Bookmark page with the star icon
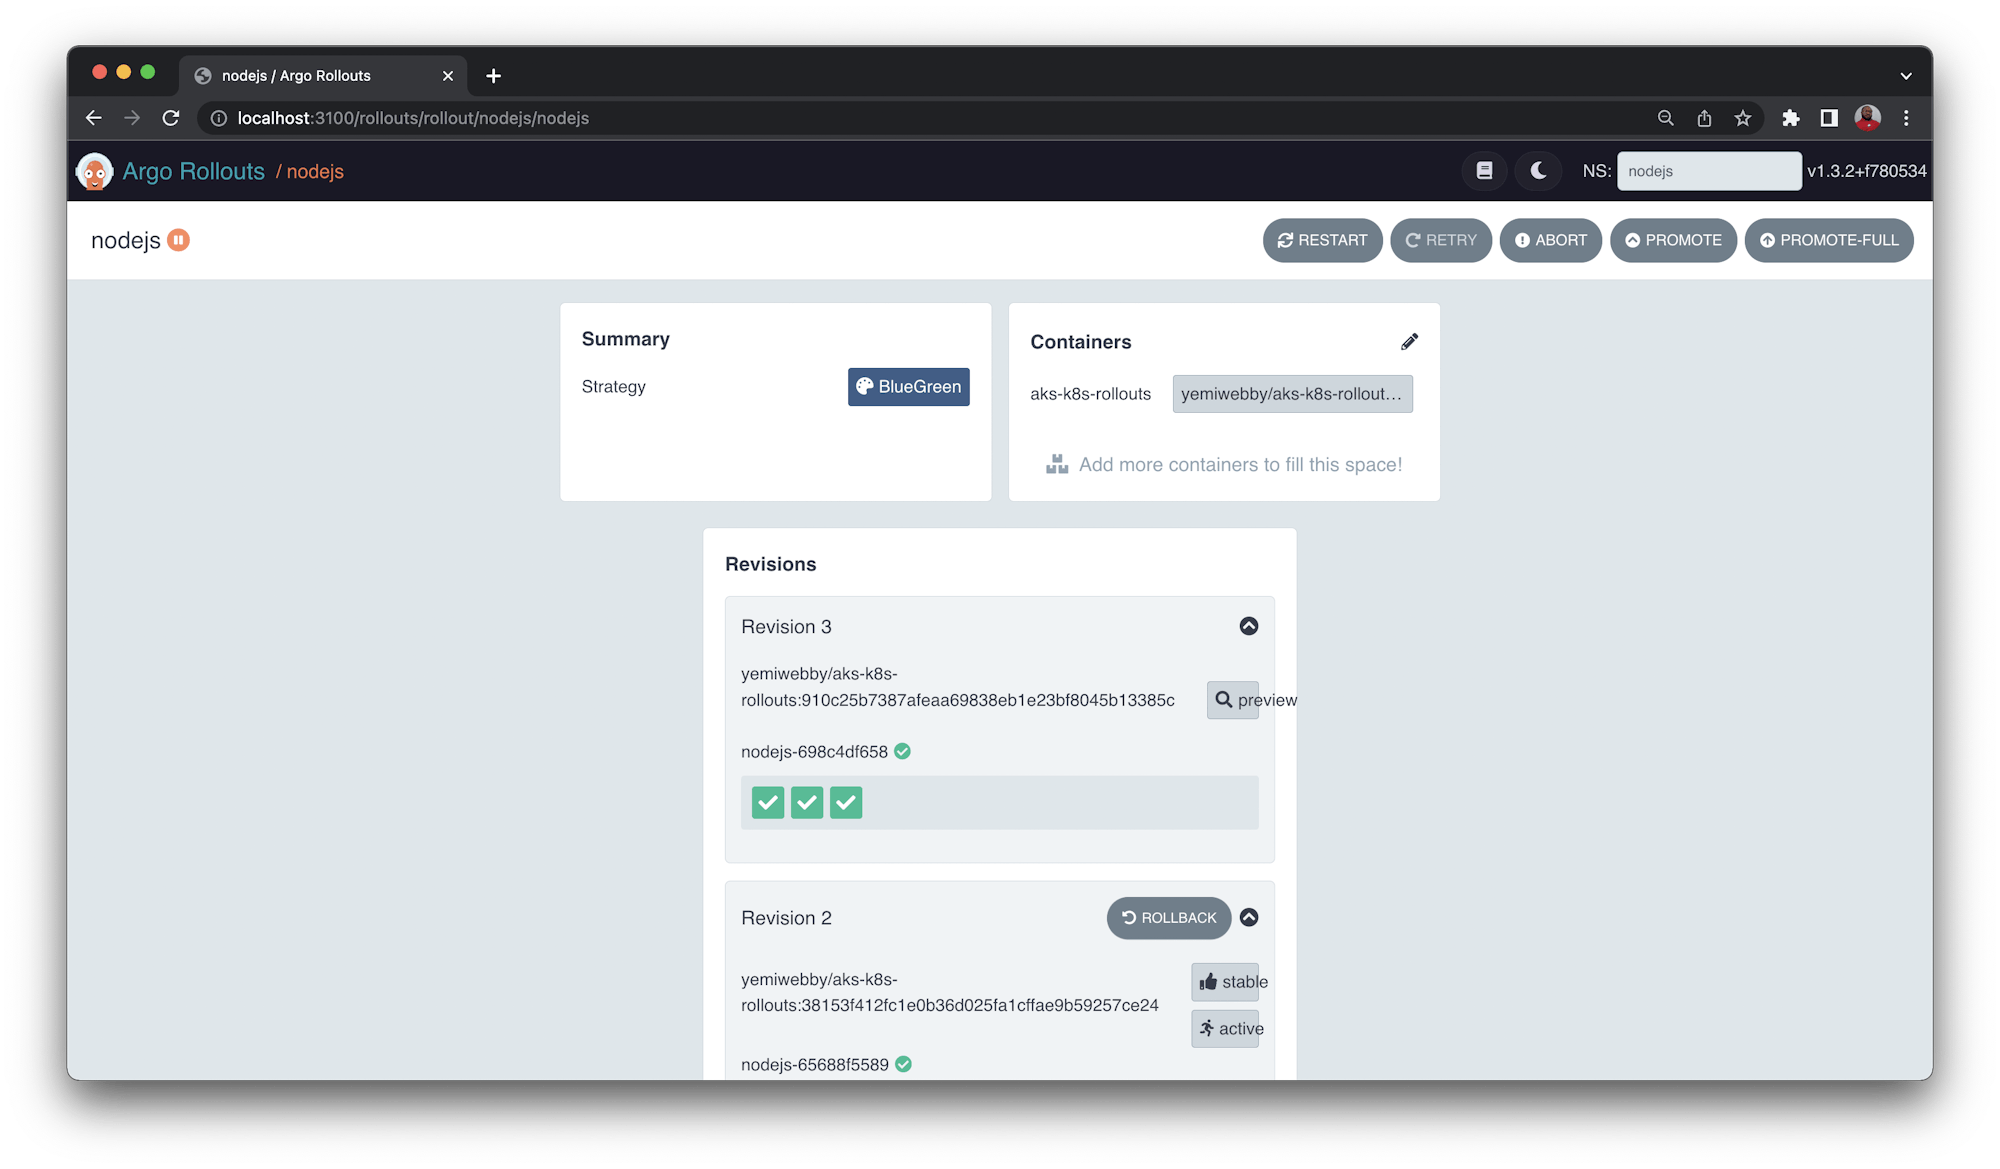Viewport: 2000px width, 1169px height. coord(1743,118)
